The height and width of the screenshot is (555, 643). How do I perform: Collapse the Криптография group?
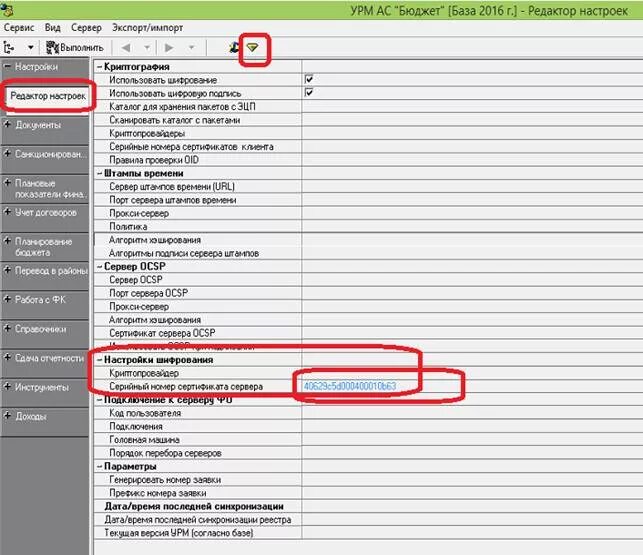point(99,66)
